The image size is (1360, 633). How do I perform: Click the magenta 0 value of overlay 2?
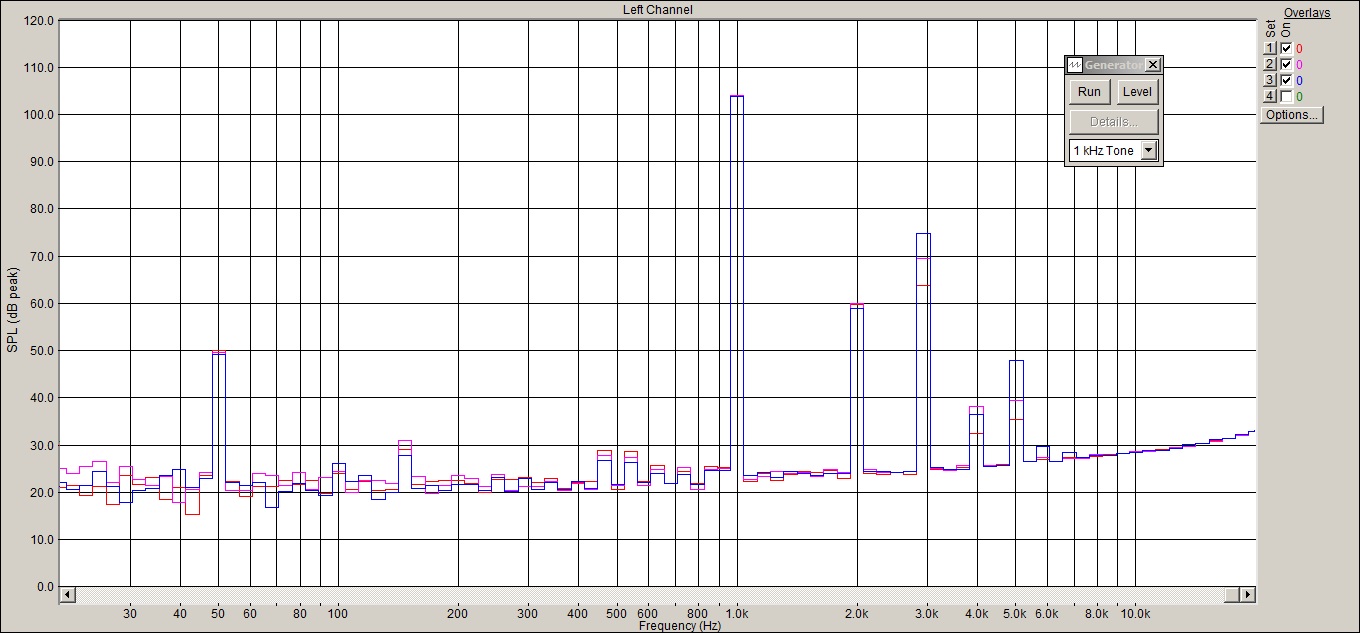click(1299, 64)
